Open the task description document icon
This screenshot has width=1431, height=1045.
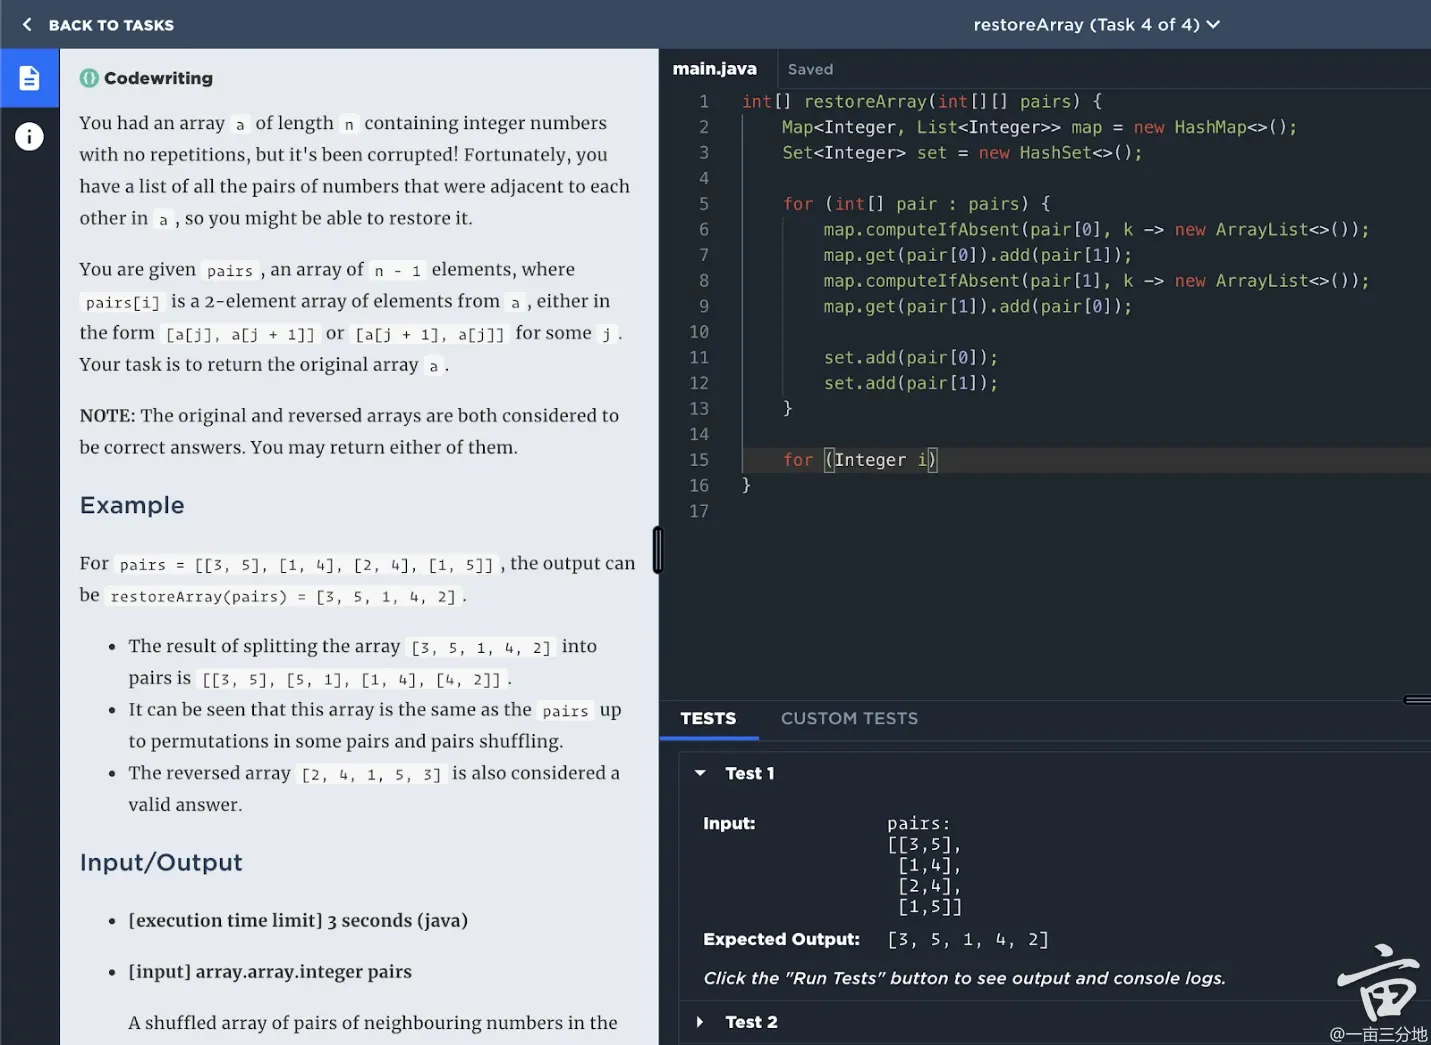coord(29,78)
